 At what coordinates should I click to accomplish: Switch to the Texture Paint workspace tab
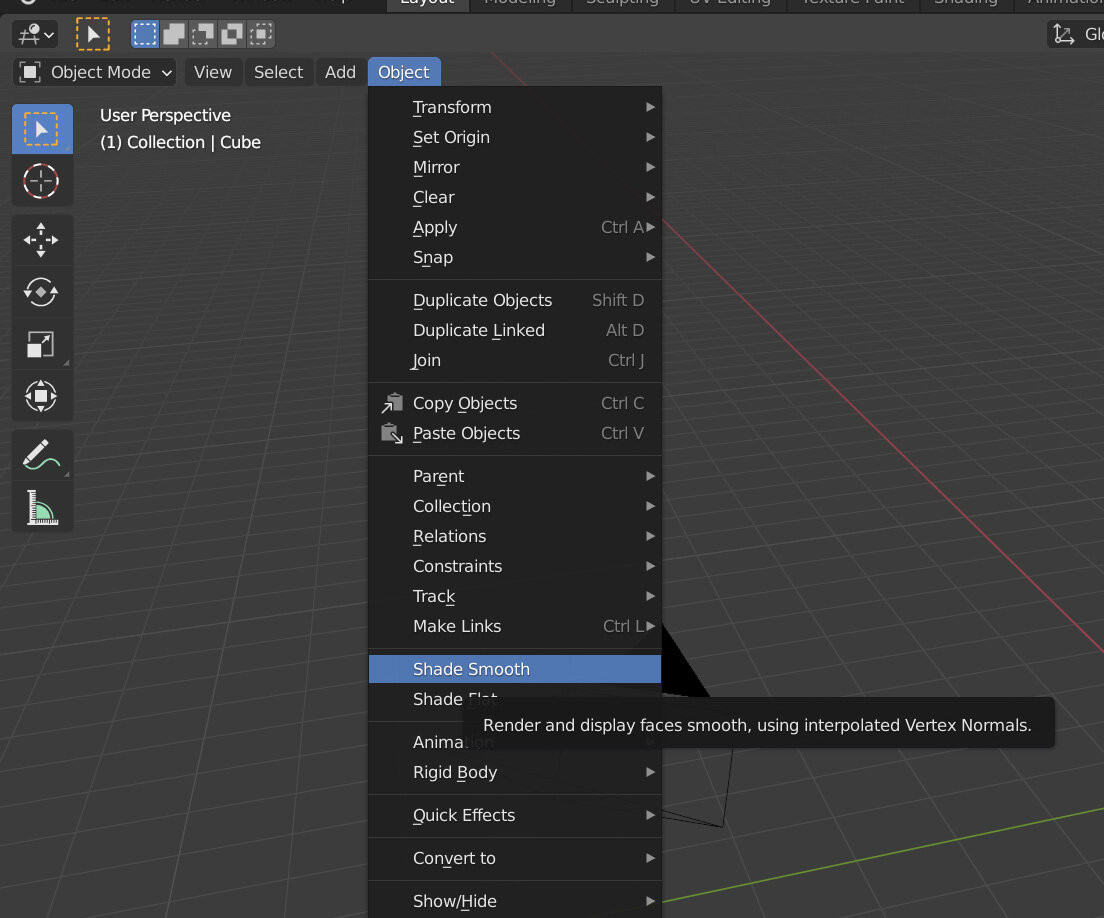(853, 3)
